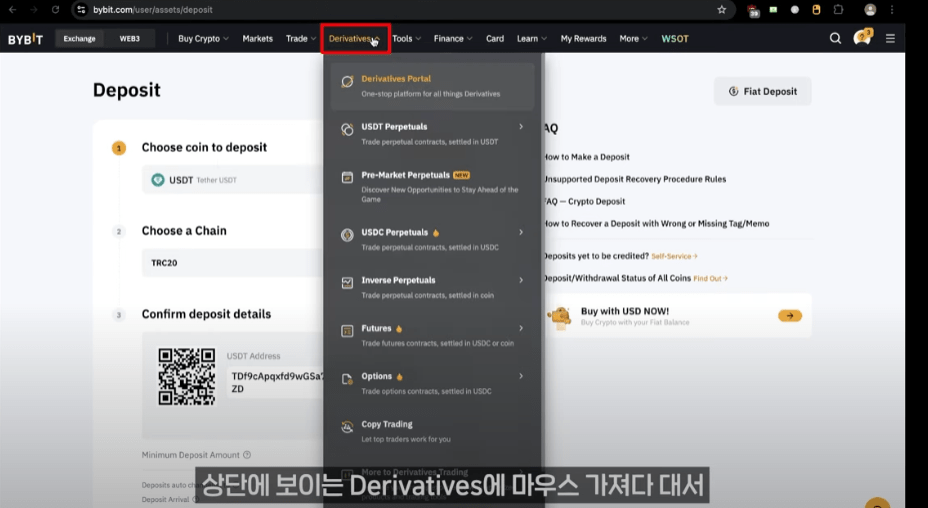Open the Learn dropdown
The image size is (928, 508).
click(x=531, y=38)
